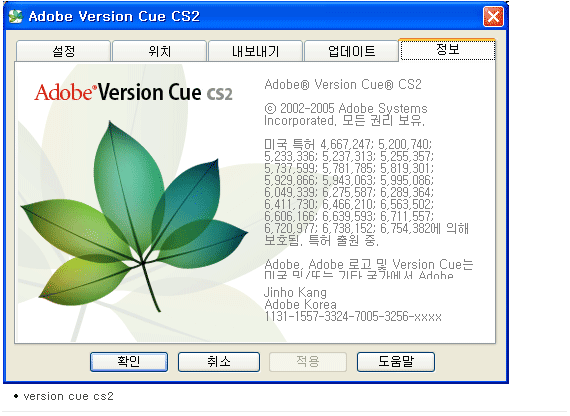Click the Adobe 로고 trademark paragraph
Viewport: 570px width, 416px height.
tap(369, 269)
